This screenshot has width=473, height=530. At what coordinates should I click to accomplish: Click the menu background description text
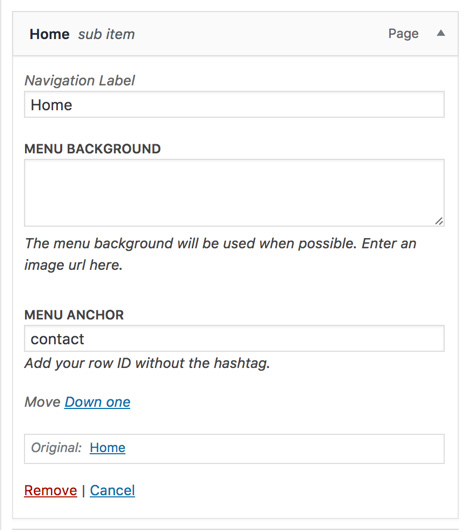(x=220, y=254)
